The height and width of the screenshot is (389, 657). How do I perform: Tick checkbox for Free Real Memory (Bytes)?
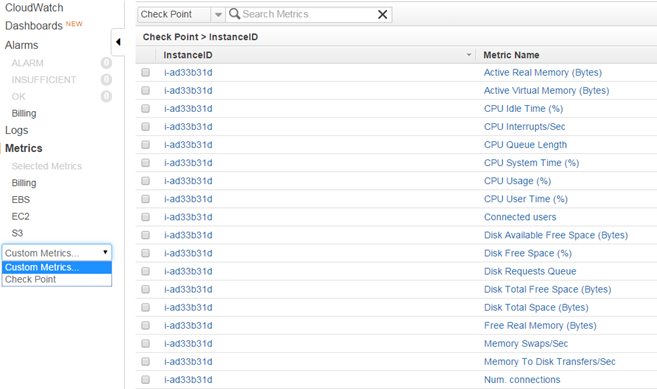pos(145,325)
